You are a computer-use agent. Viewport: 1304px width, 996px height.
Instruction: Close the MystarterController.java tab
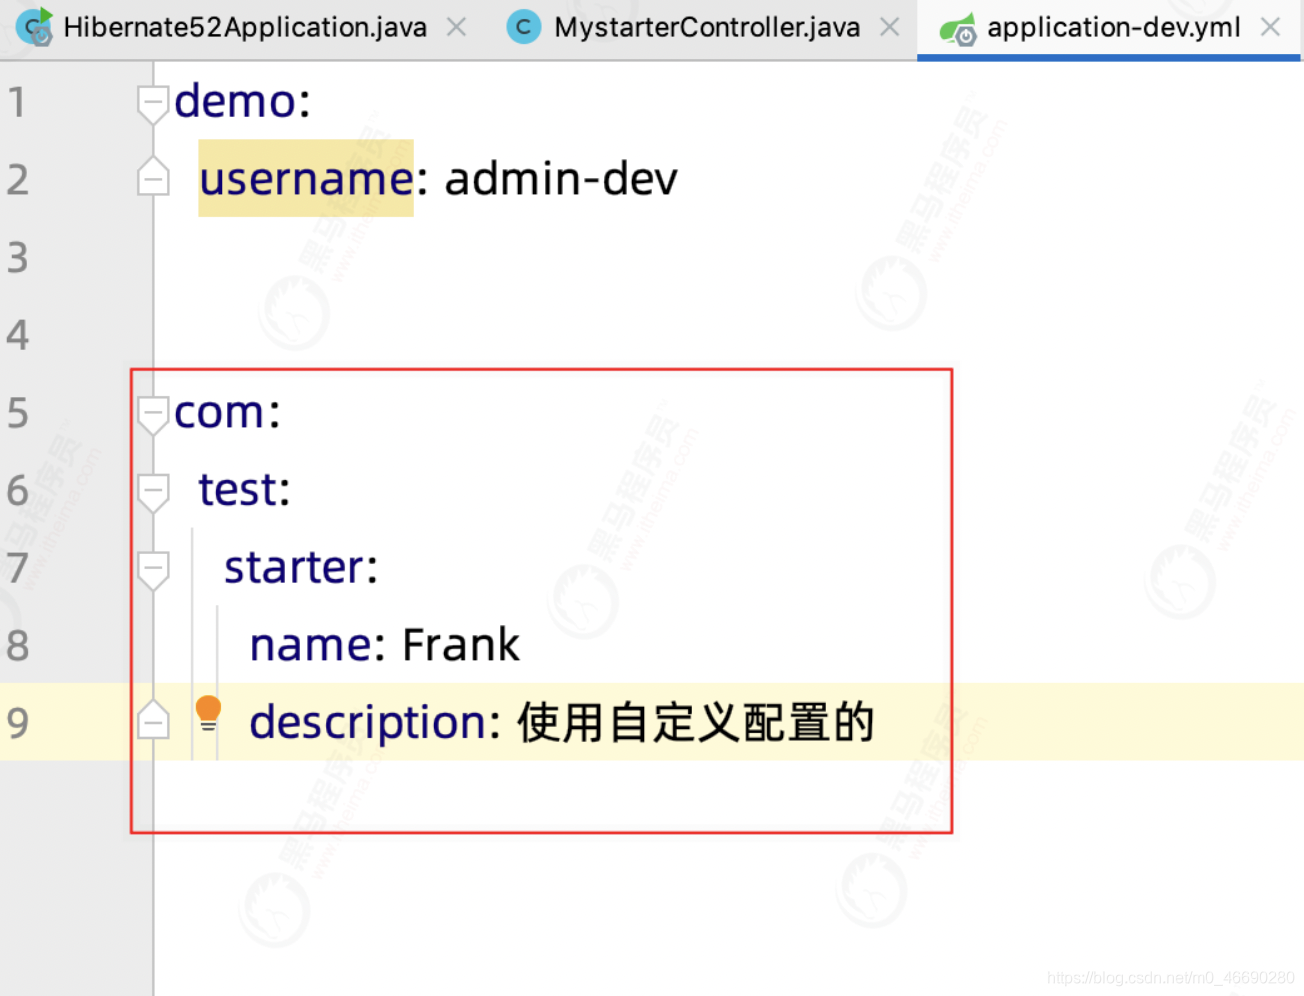tap(889, 27)
